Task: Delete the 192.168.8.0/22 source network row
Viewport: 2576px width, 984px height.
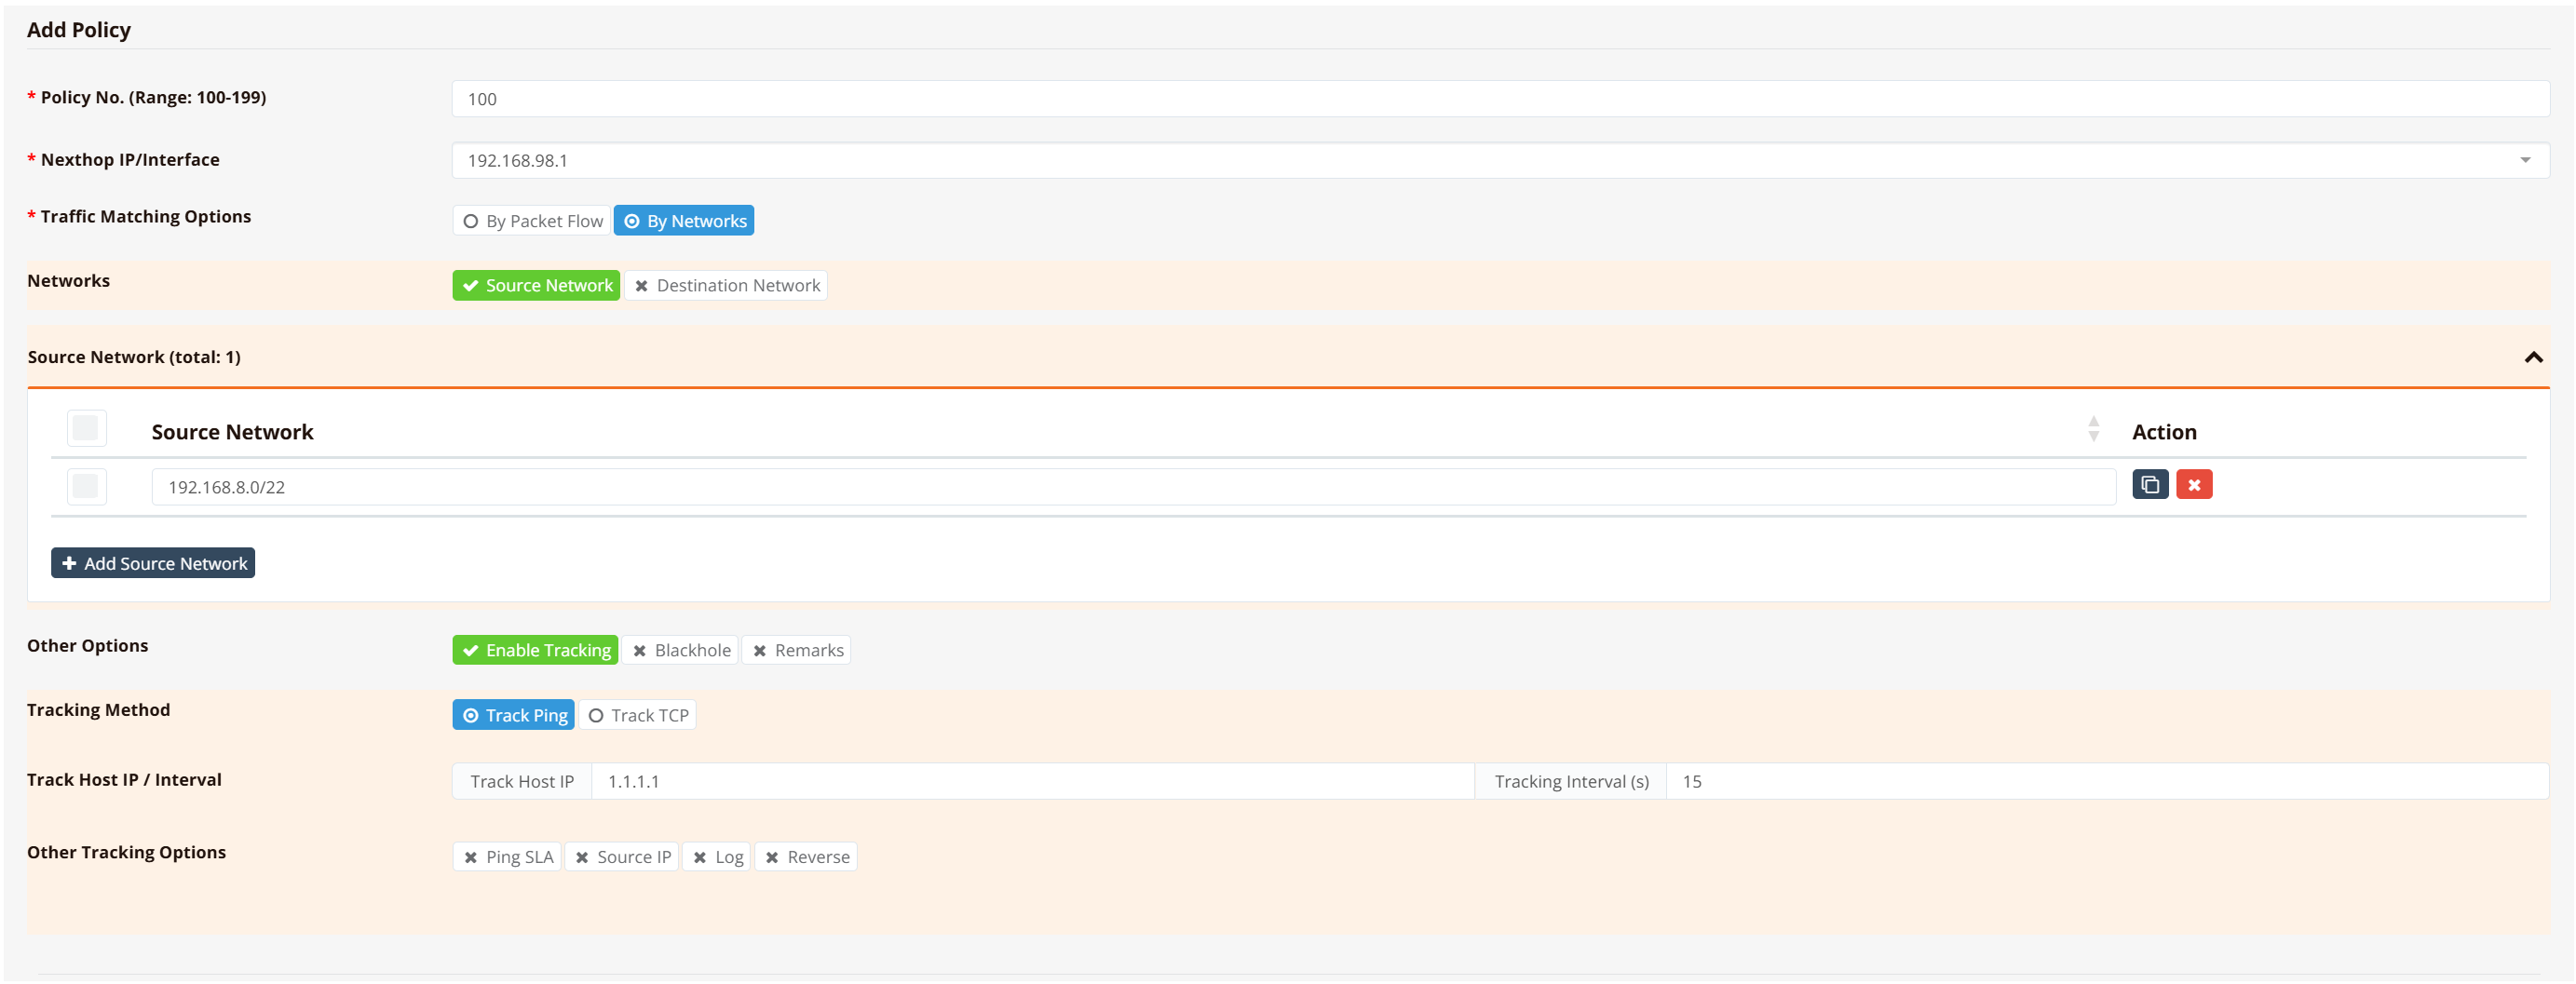Action: click(2193, 485)
